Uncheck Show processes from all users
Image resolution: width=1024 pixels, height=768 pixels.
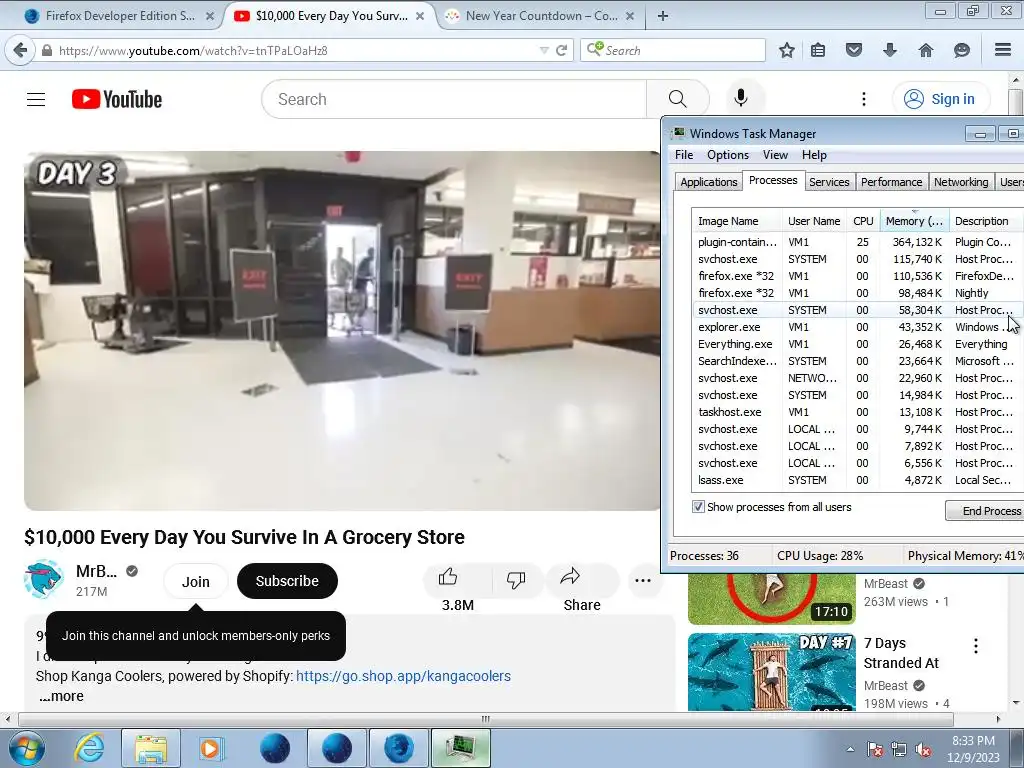pos(698,507)
